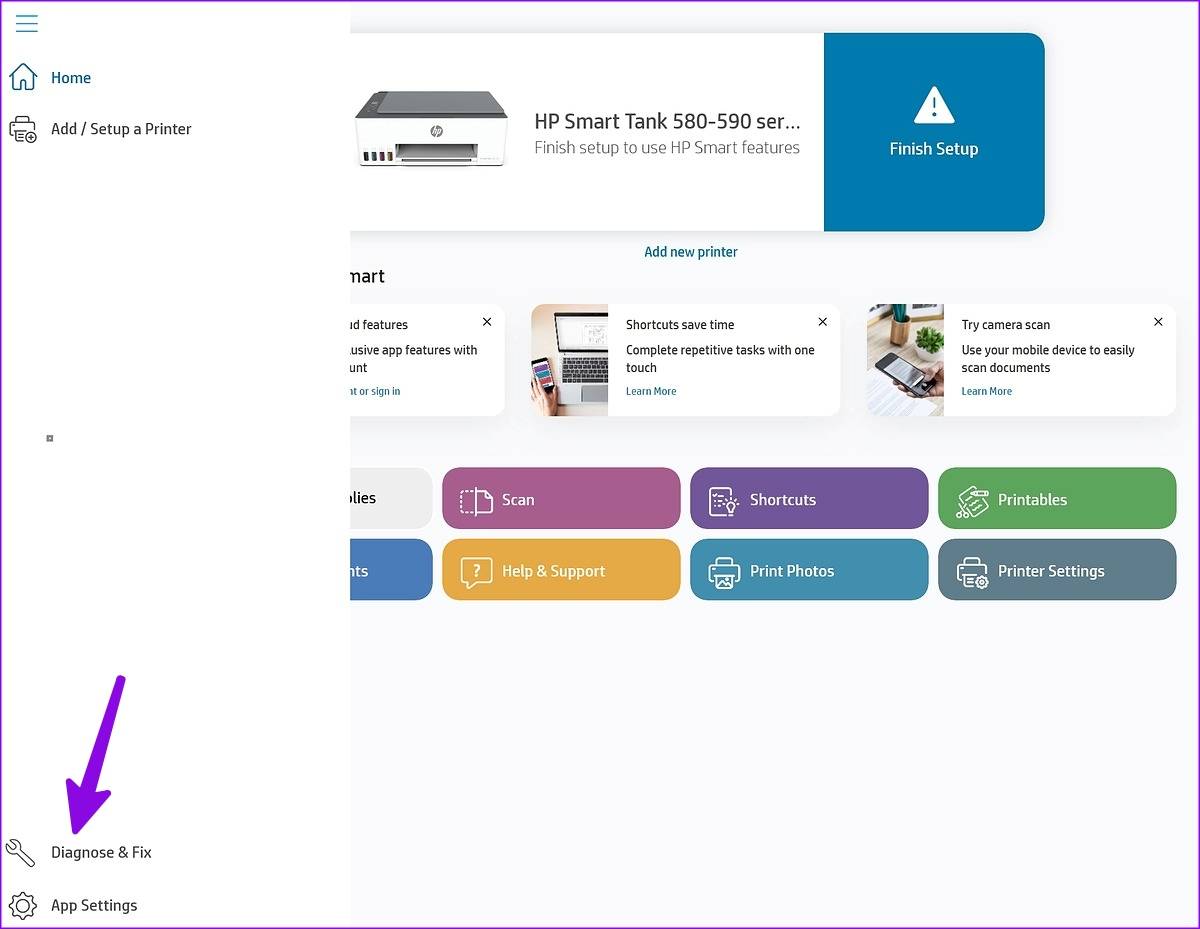The height and width of the screenshot is (929, 1200).
Task: Open the Print Photos tile
Action: click(x=808, y=571)
